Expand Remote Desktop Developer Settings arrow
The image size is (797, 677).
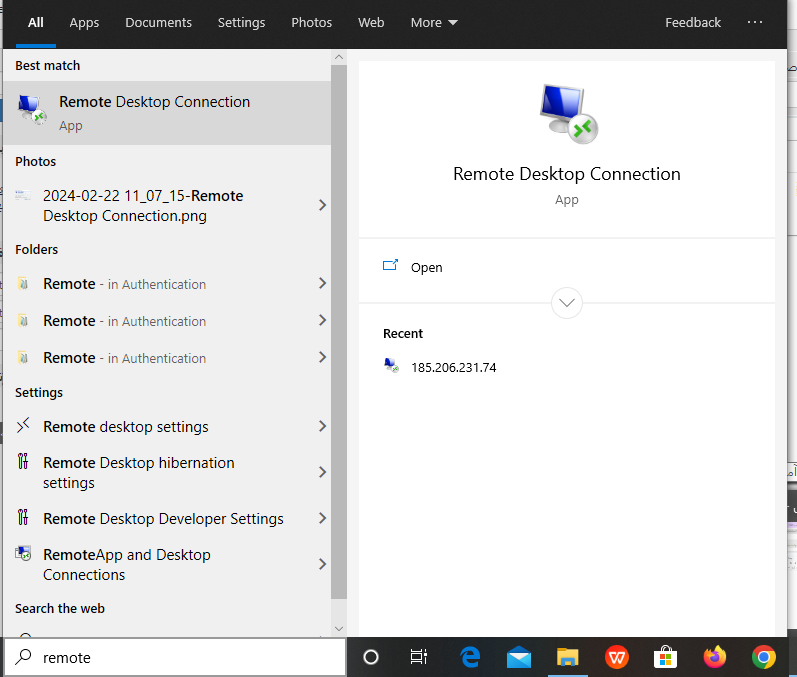(322, 518)
